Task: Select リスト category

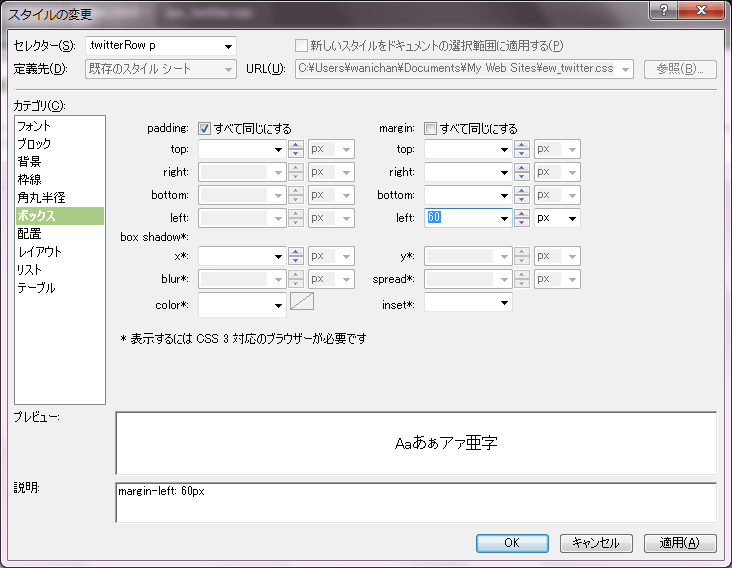Action: (x=60, y=270)
